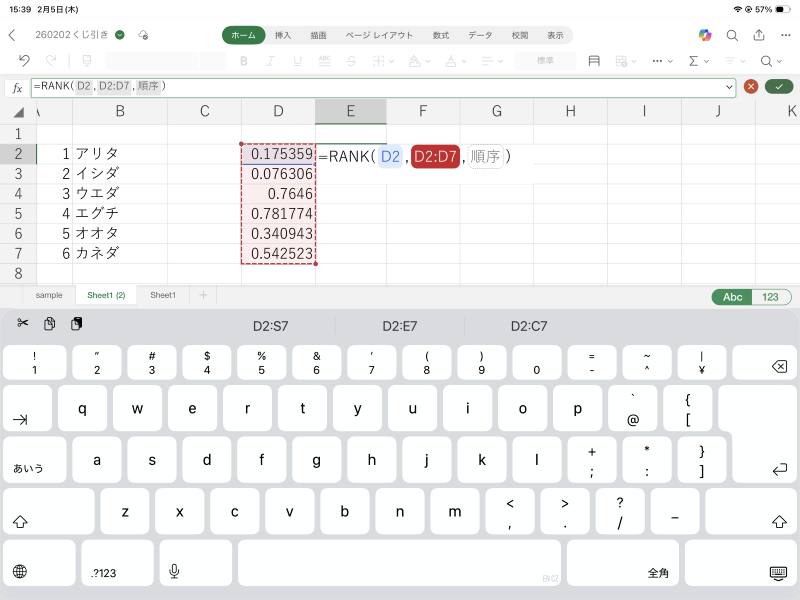800x600 pixels.
Task: Tap the 順序 argument placeholder in cell
Action: (x=485, y=156)
